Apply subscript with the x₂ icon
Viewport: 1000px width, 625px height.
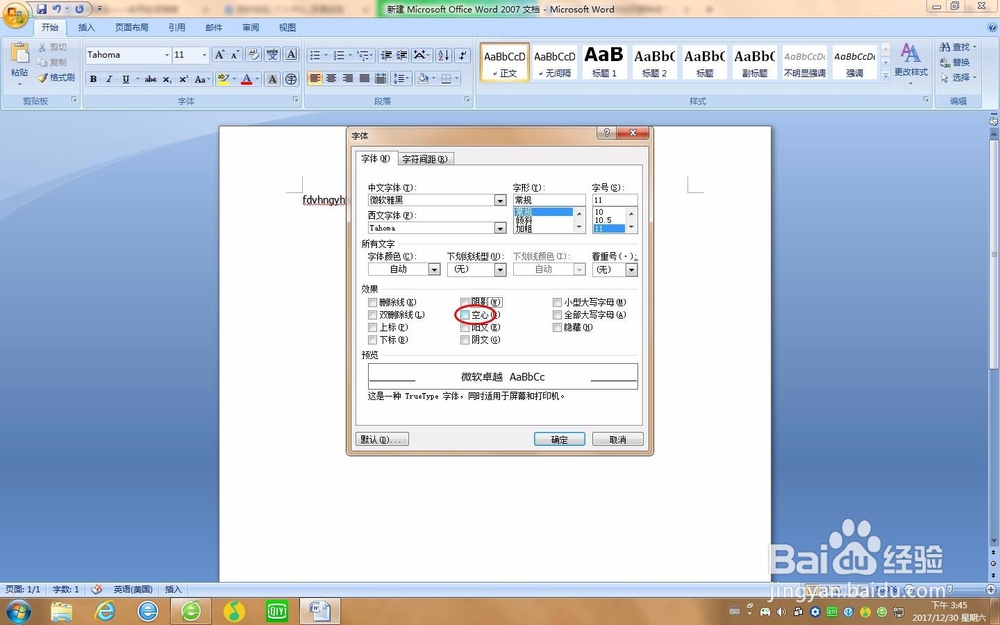(166, 79)
